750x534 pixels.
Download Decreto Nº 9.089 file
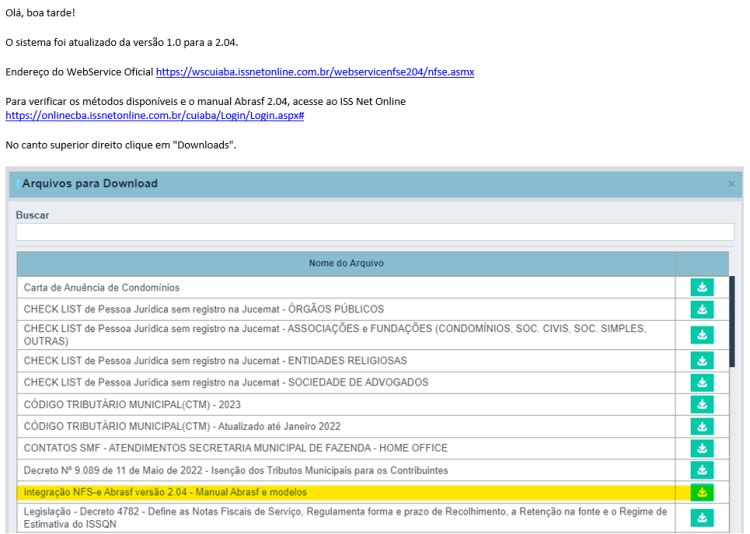pyautogui.click(x=702, y=470)
